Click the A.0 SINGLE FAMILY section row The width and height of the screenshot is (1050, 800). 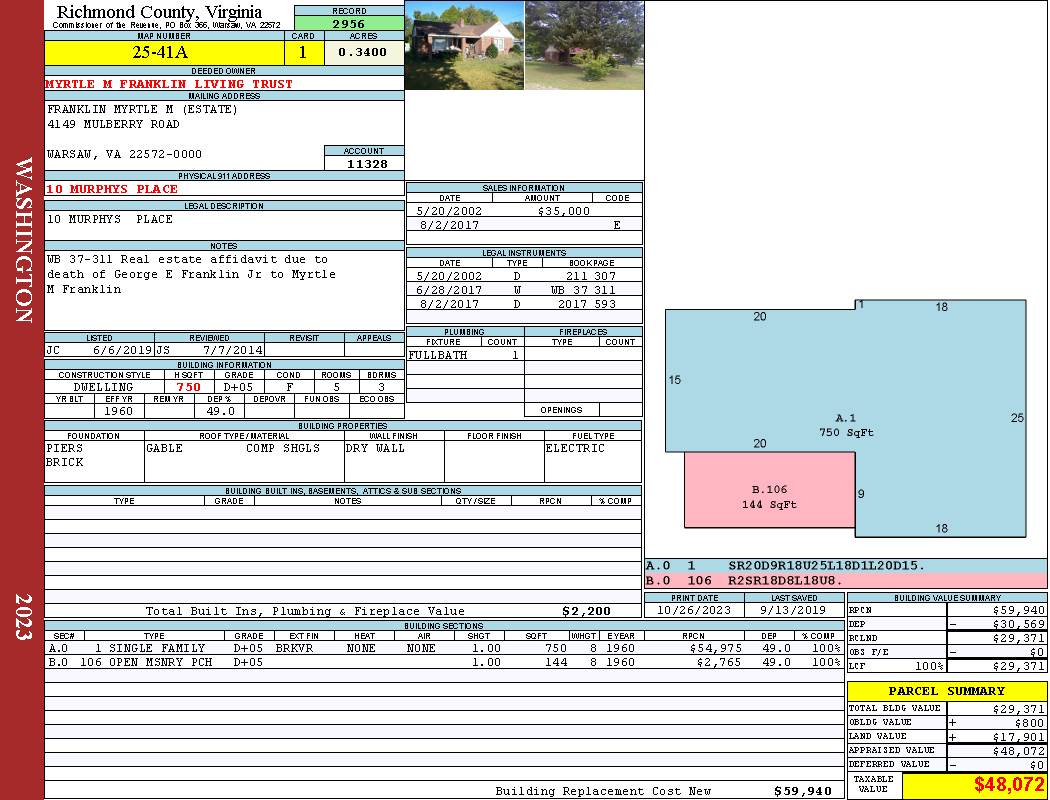click(444, 648)
